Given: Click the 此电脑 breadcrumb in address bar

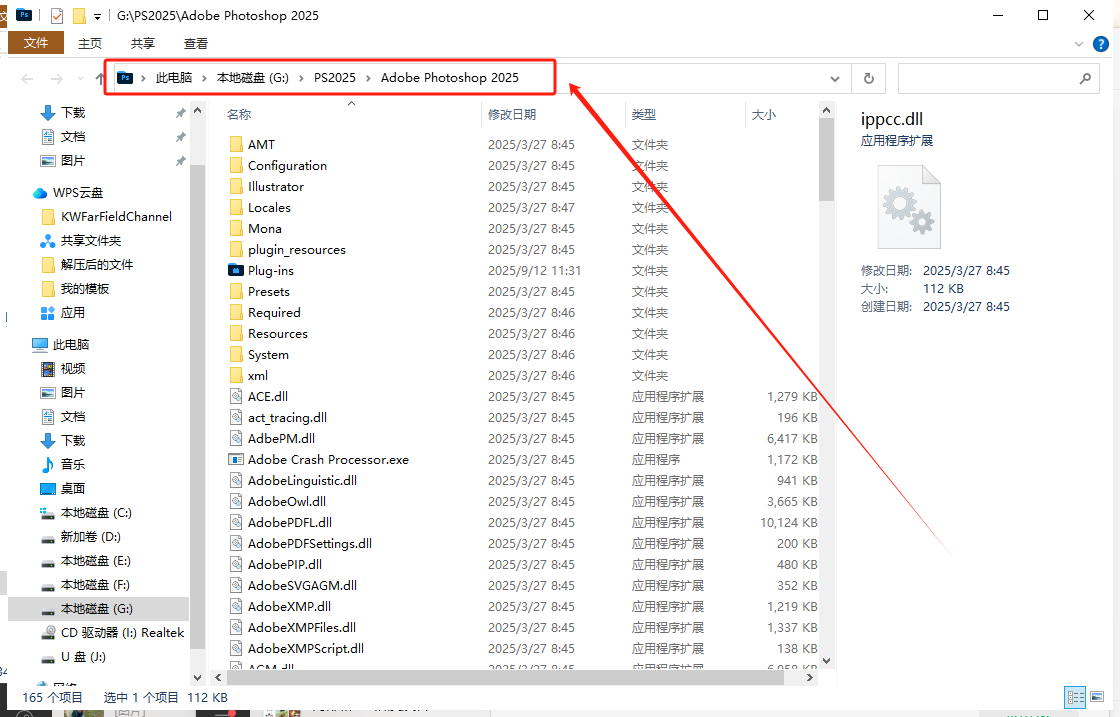Looking at the screenshot, I should [x=174, y=78].
